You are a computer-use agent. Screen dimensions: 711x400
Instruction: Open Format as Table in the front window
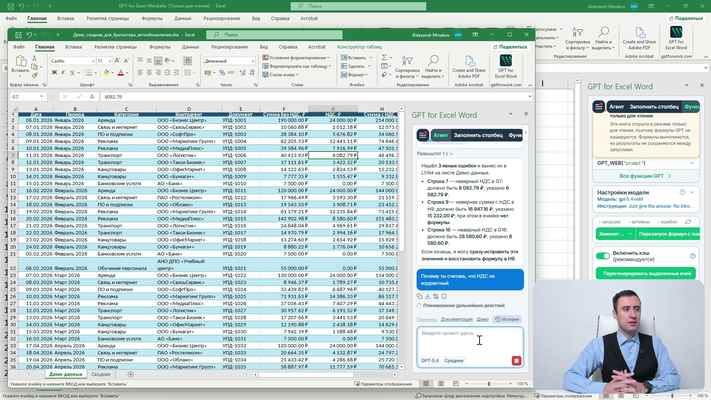tap(296, 66)
